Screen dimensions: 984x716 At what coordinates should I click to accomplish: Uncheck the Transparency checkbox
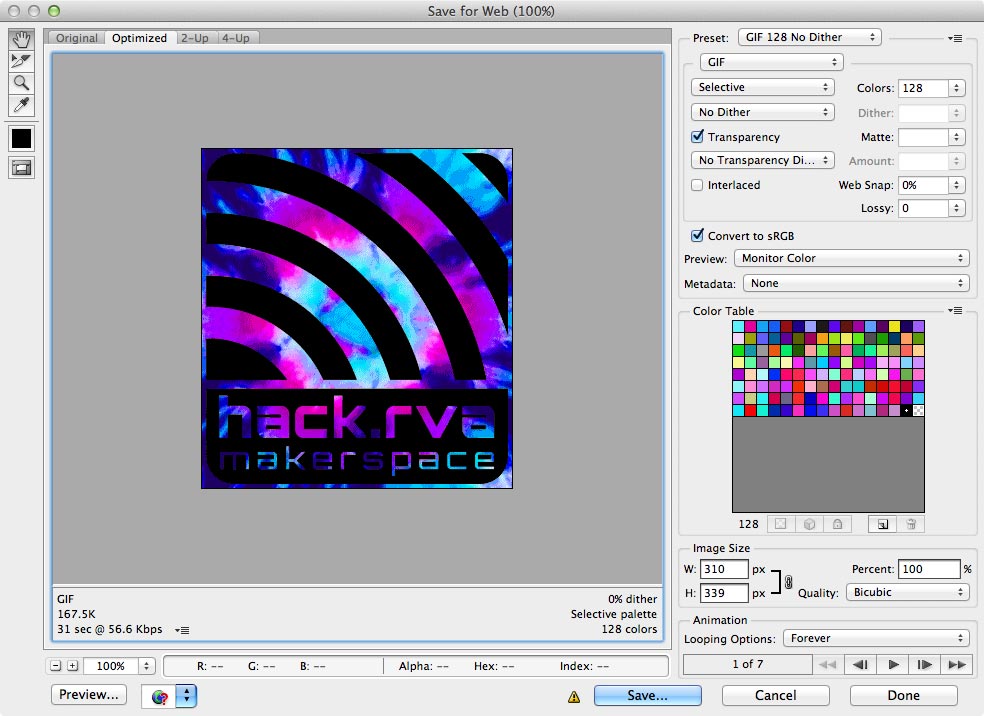coord(697,136)
